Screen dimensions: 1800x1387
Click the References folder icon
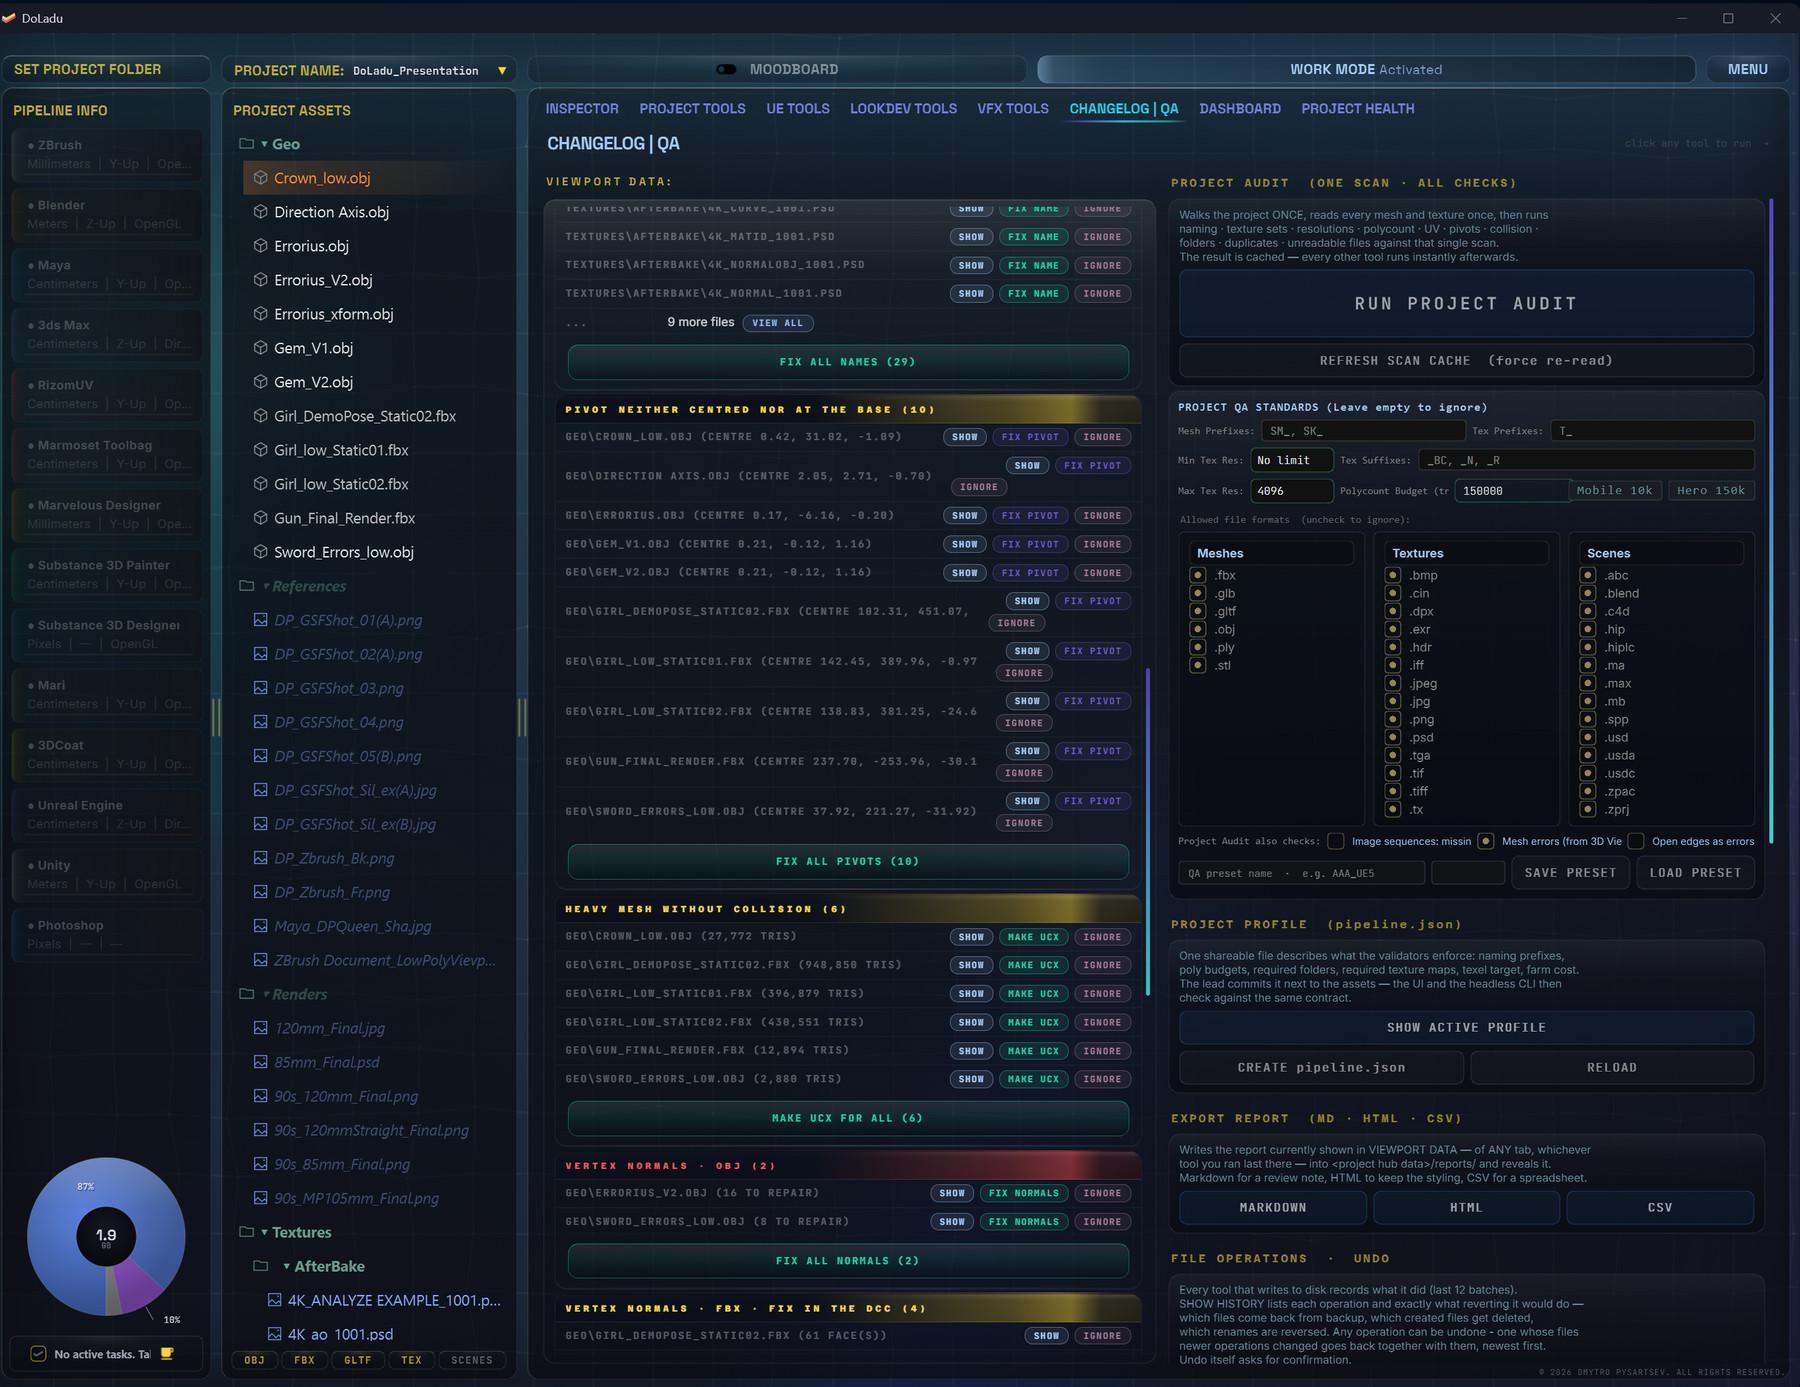246,586
